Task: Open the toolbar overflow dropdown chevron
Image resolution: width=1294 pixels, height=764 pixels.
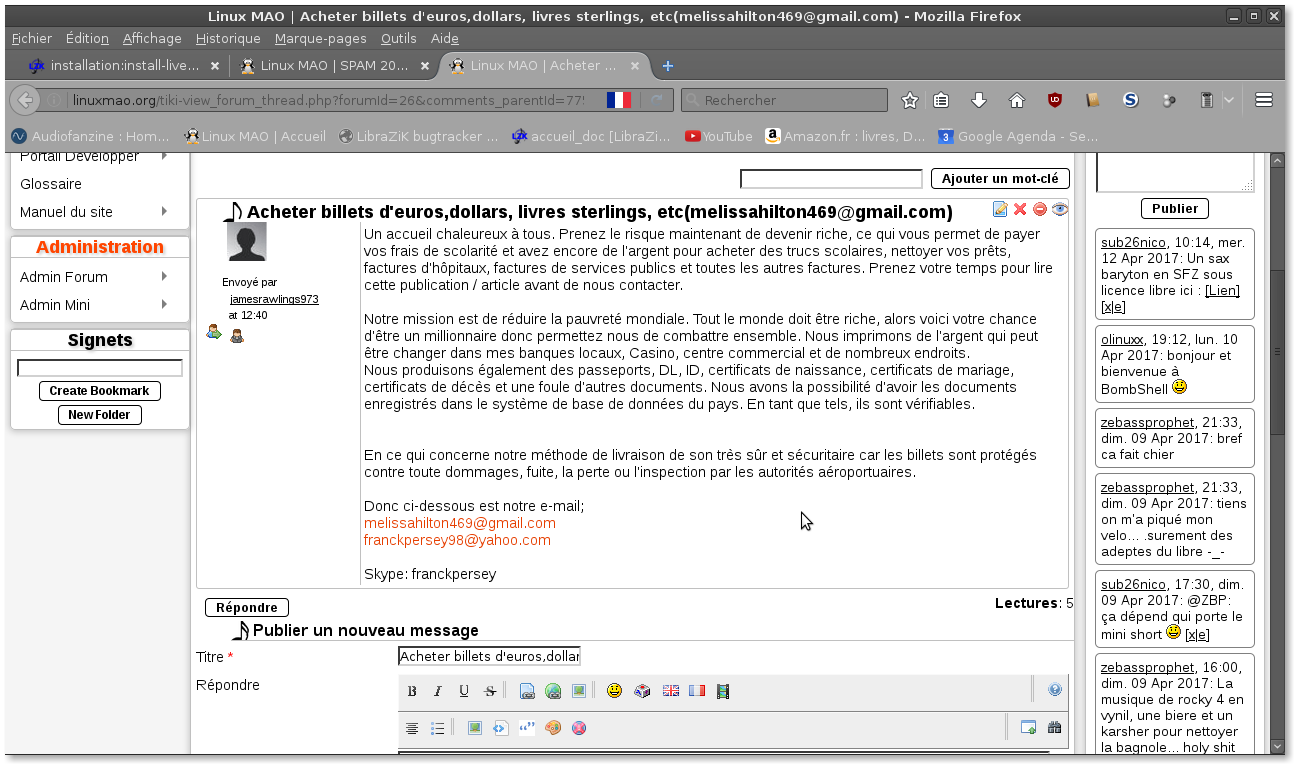Action: [1229, 100]
